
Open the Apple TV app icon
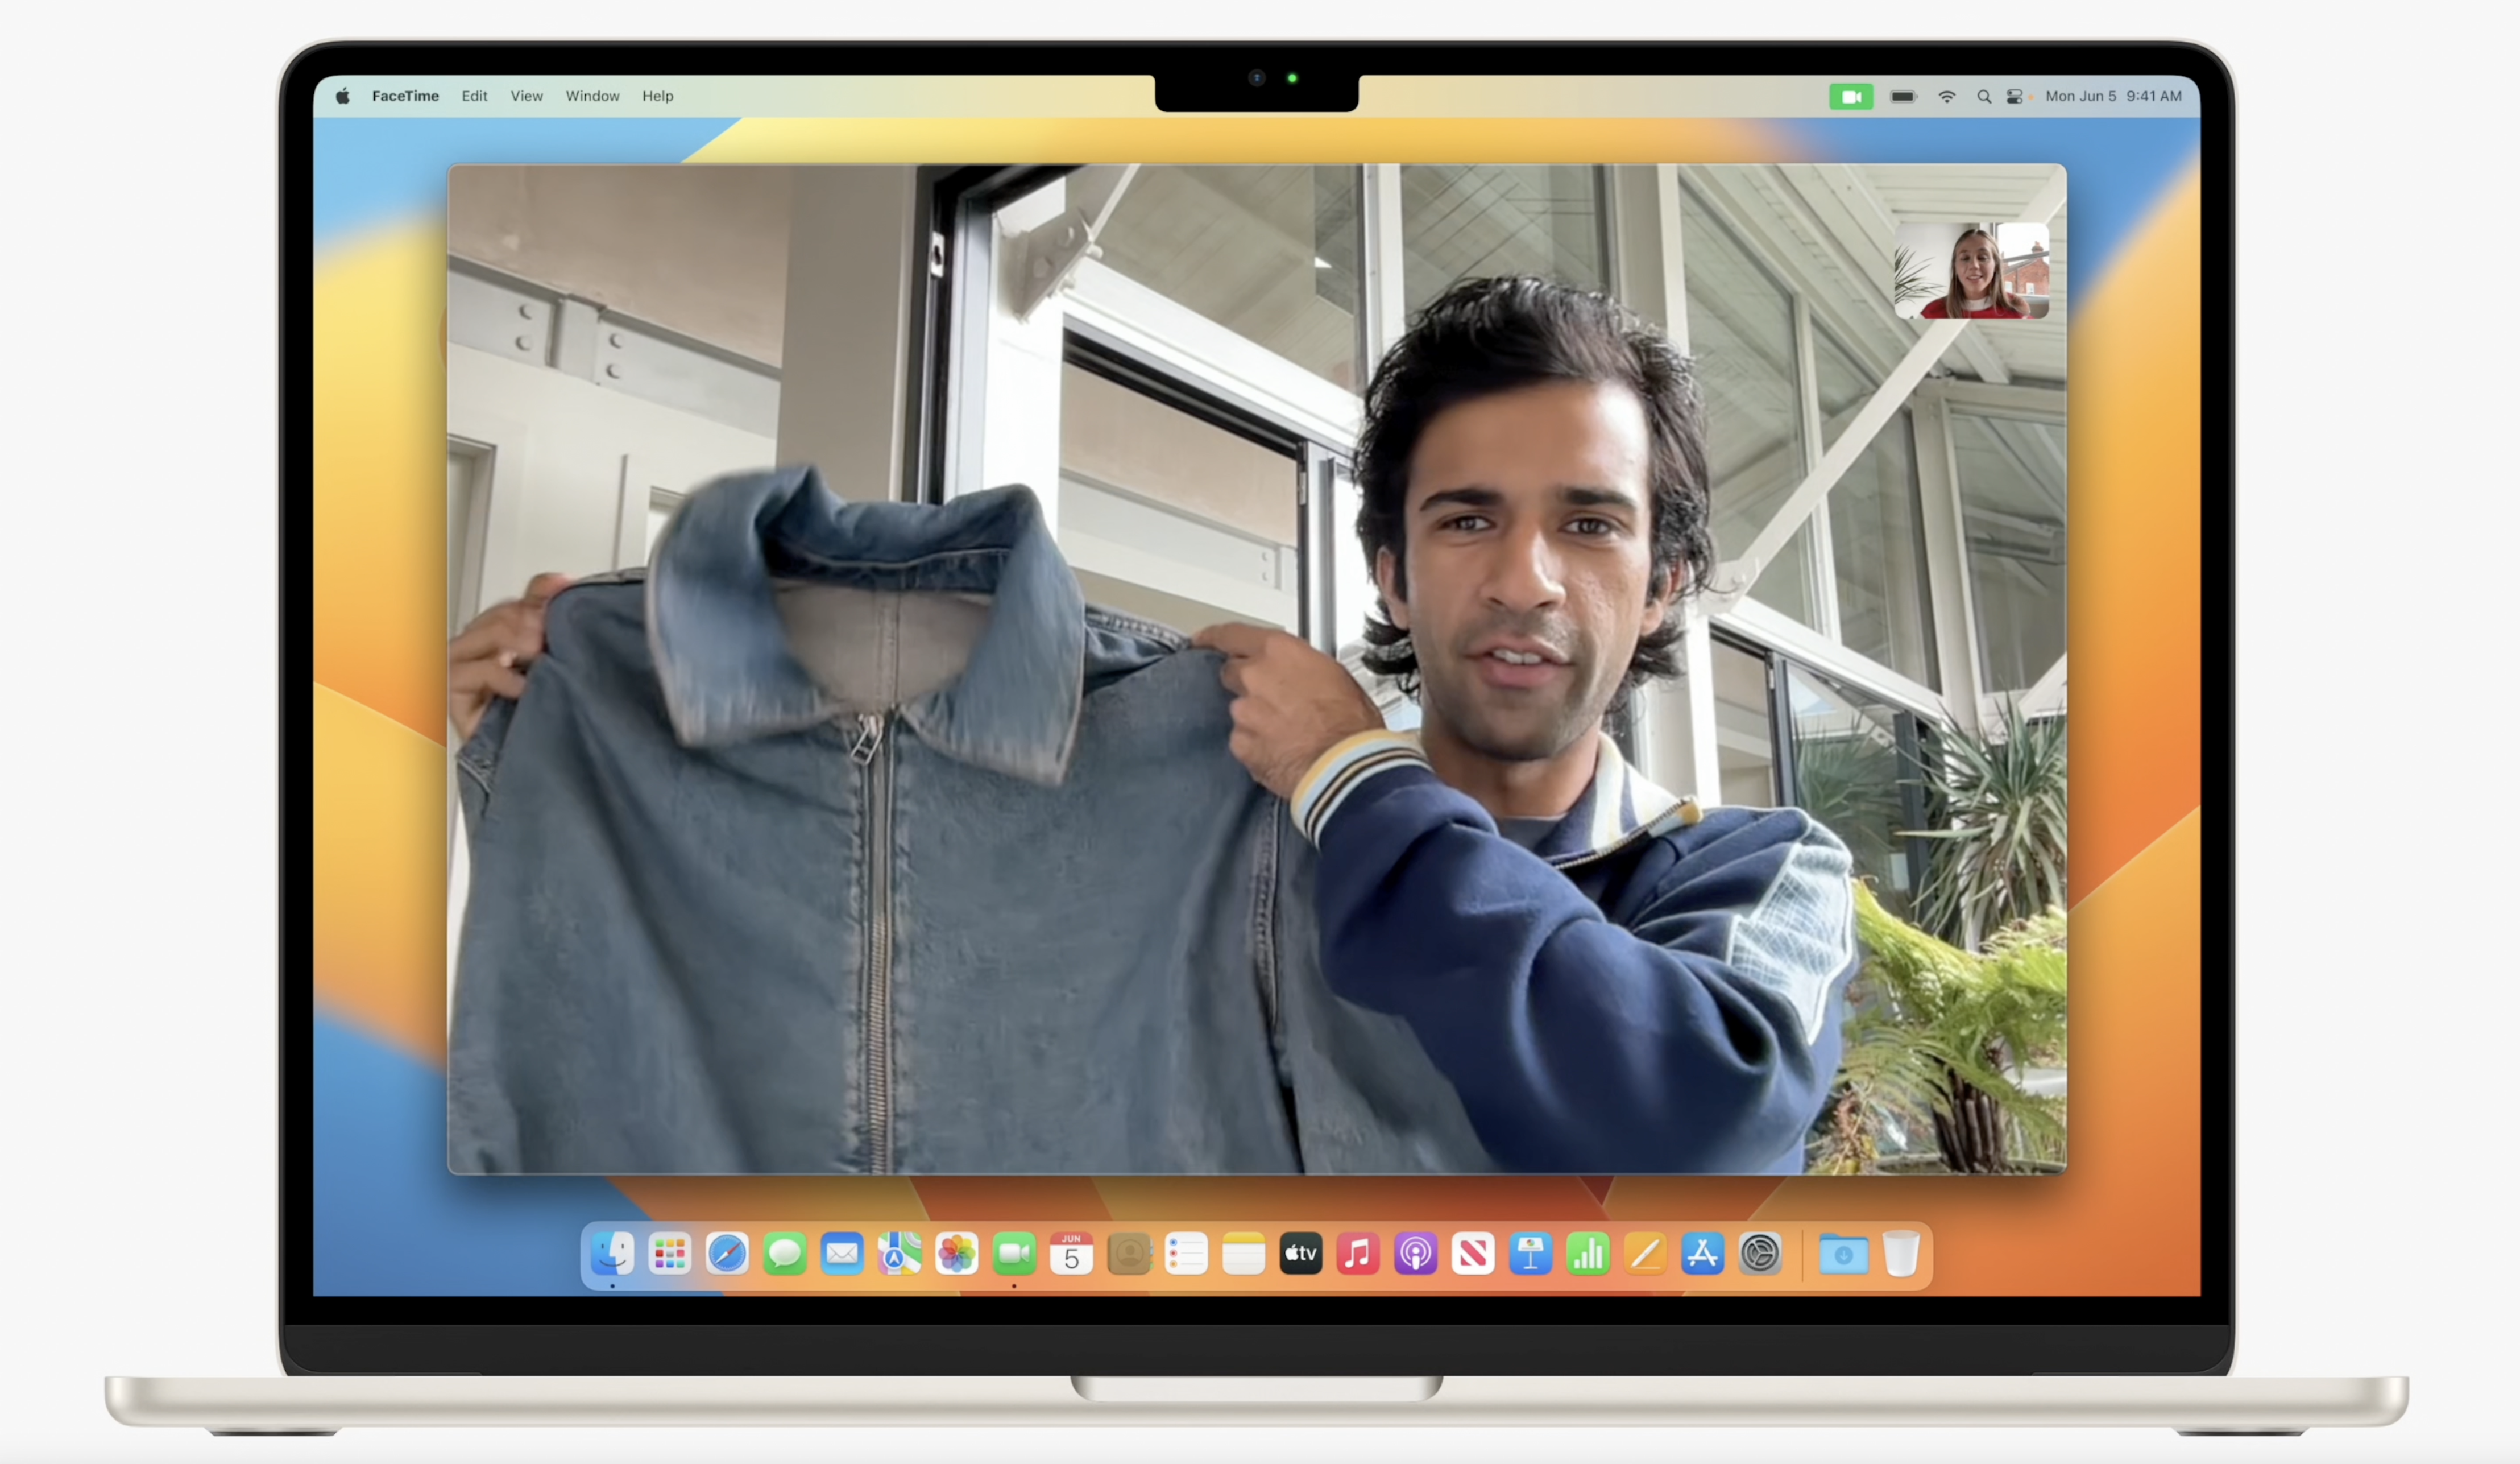1300,1253
